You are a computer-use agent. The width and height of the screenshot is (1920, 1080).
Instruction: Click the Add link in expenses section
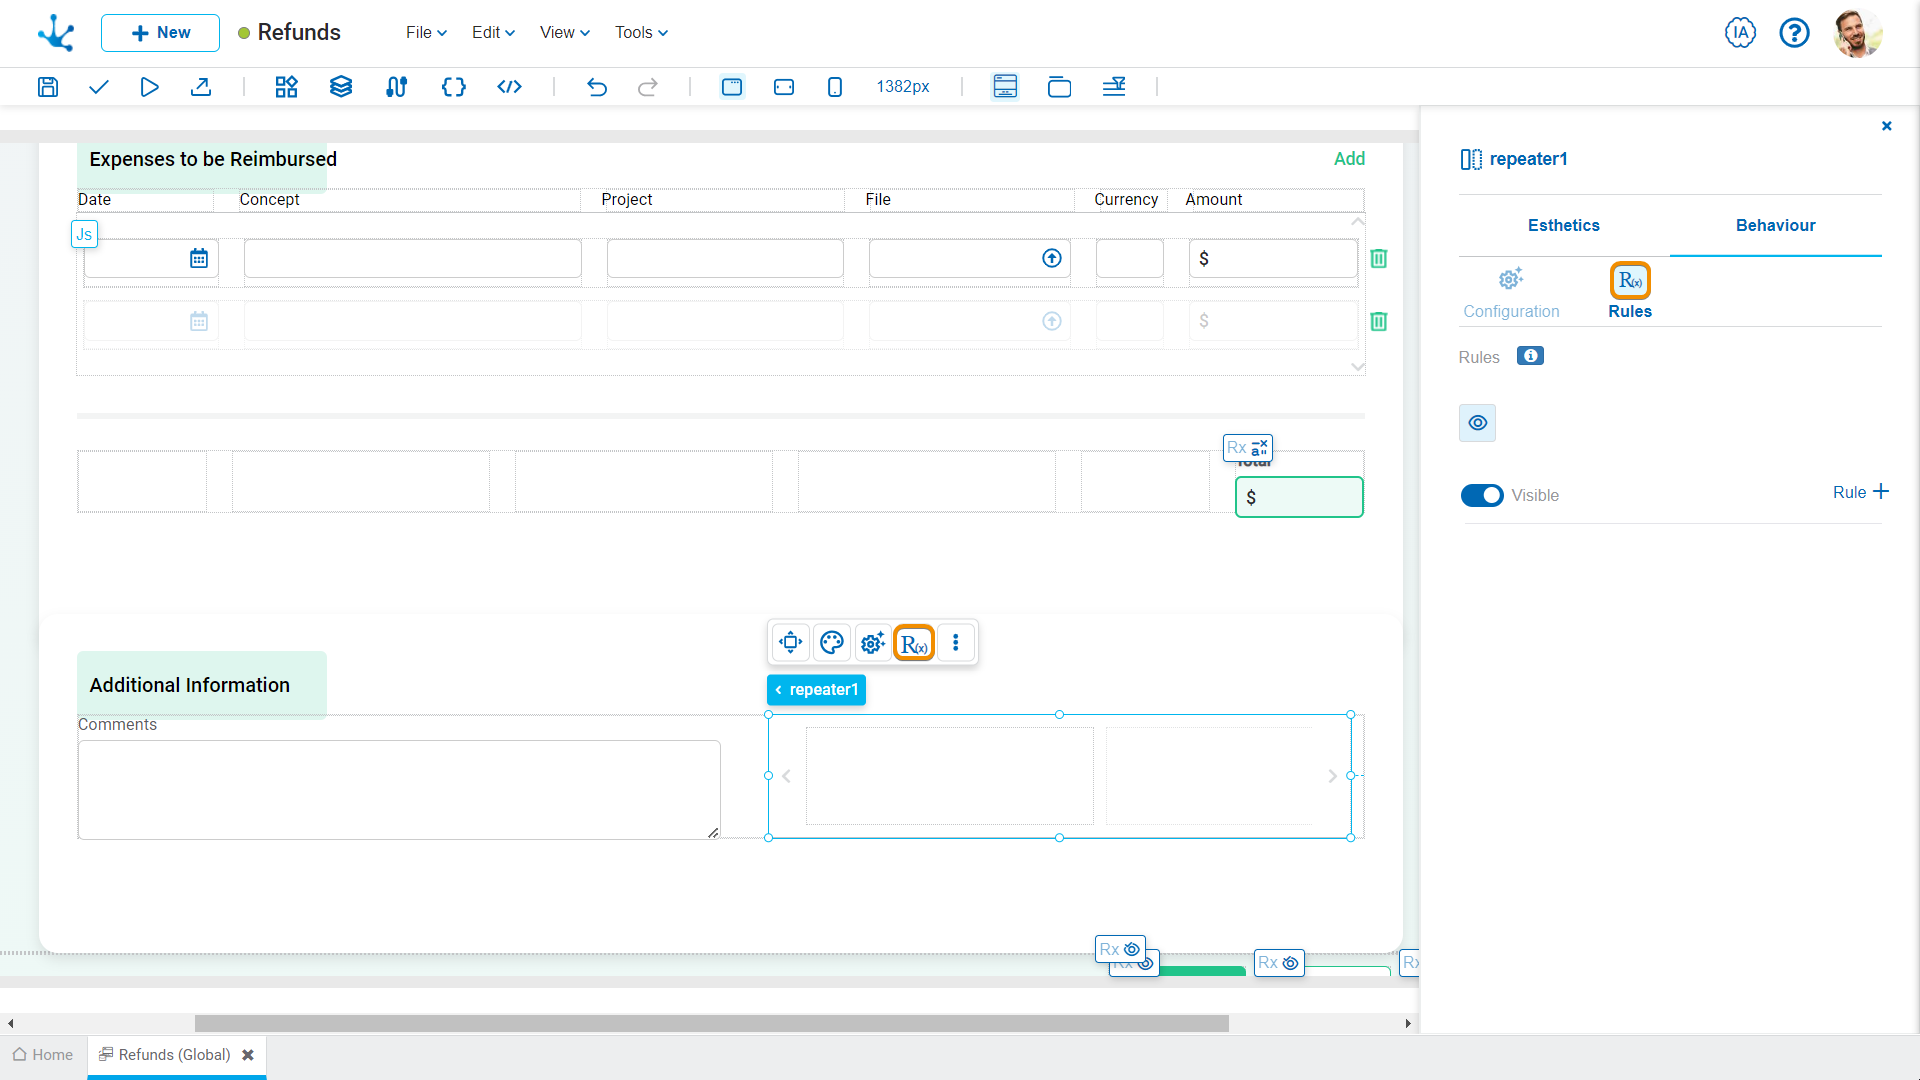coord(1349,159)
